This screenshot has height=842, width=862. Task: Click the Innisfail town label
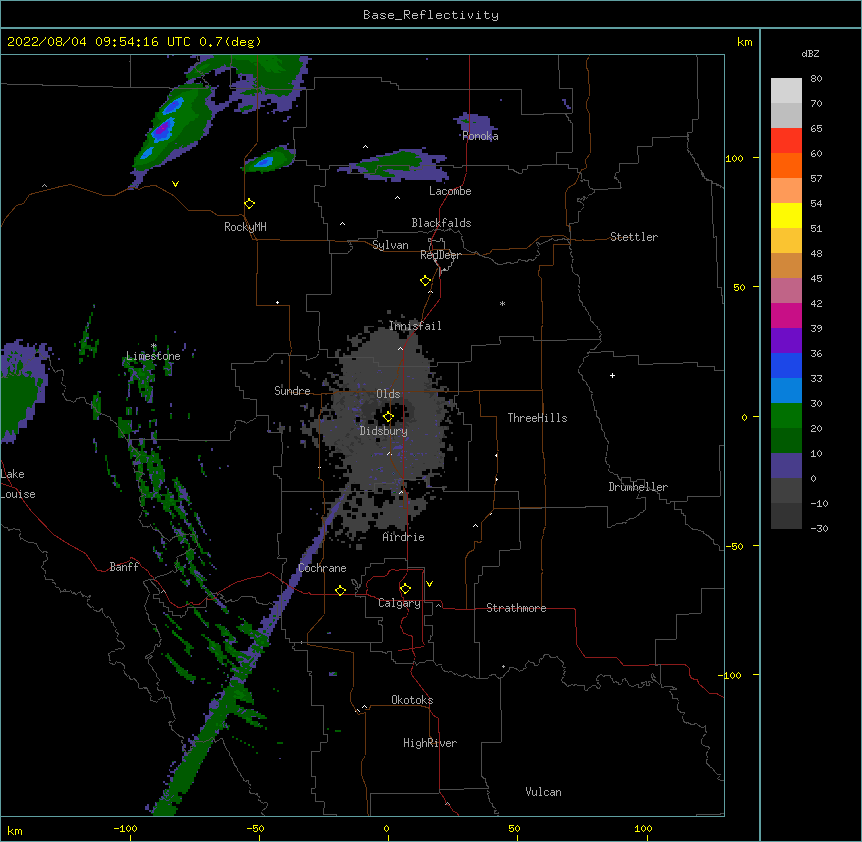pos(415,326)
